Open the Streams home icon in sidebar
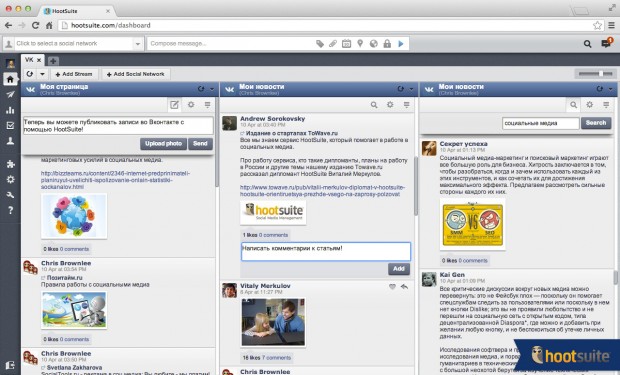The height and width of the screenshot is (375, 620). 10,79
